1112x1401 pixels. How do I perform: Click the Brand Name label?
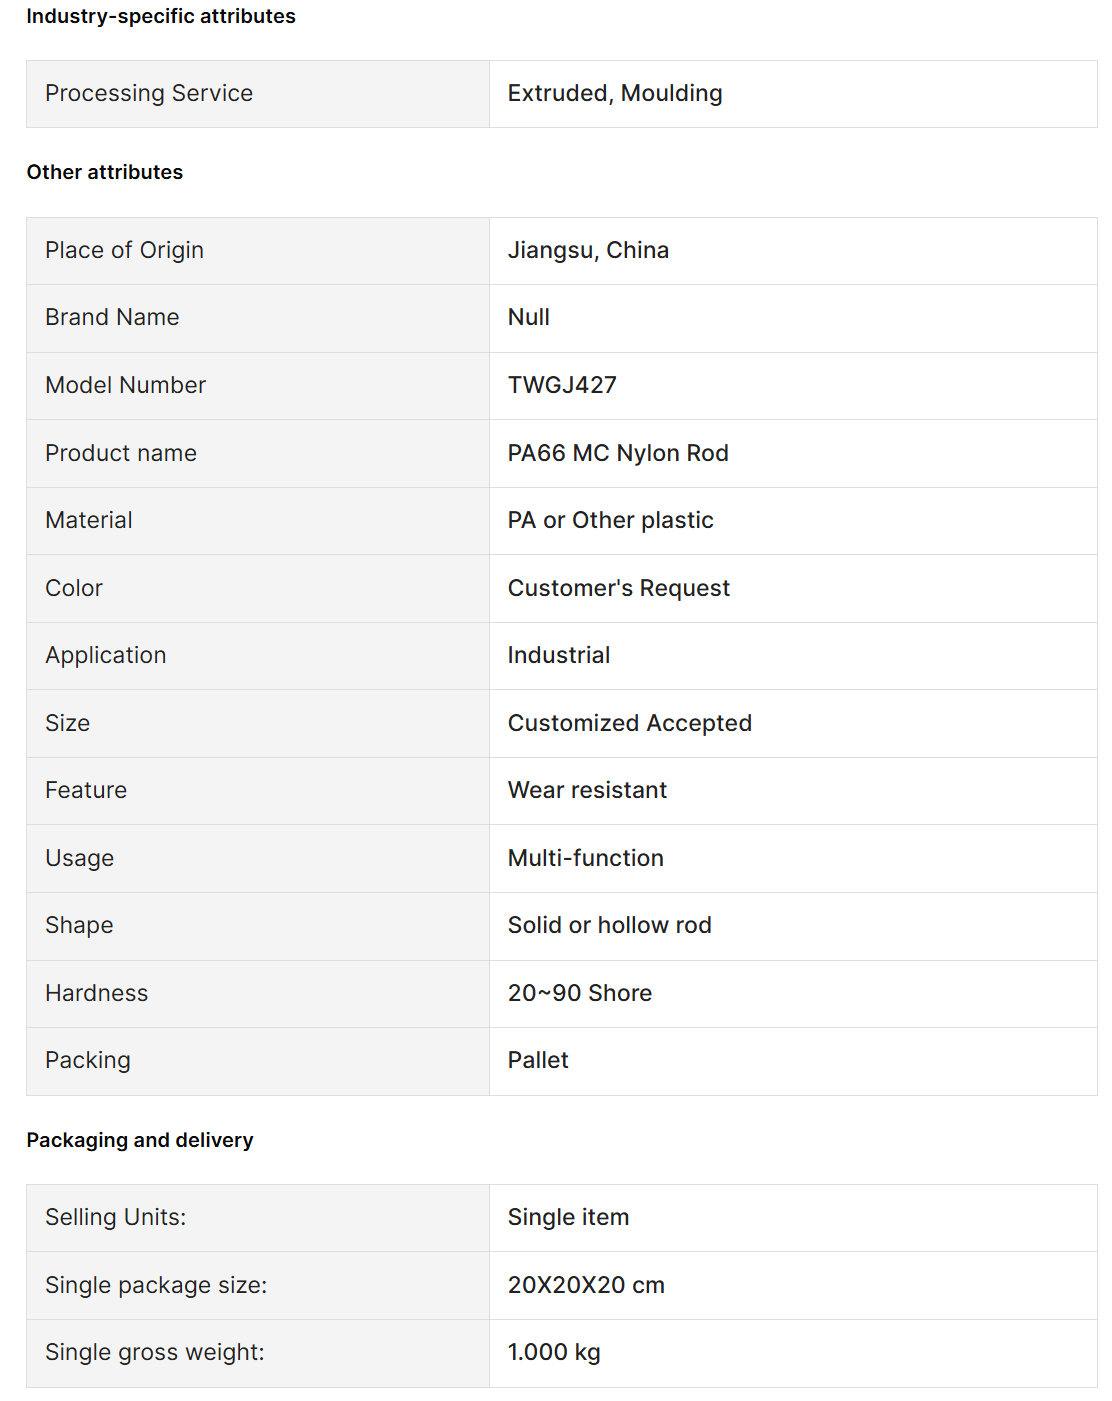(112, 317)
